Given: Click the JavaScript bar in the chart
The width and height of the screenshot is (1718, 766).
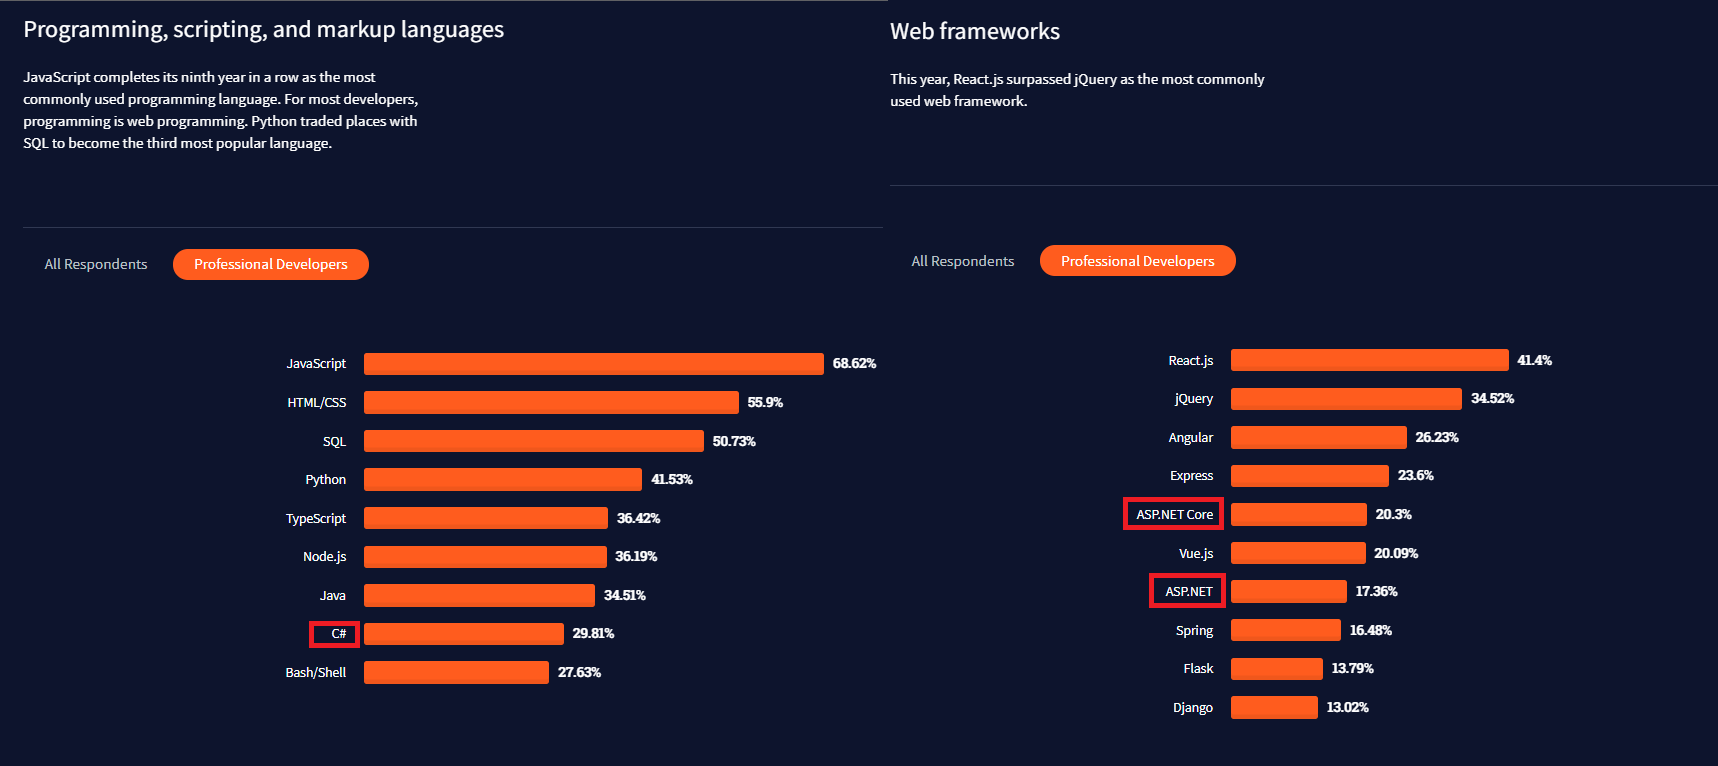Looking at the screenshot, I should [x=593, y=364].
